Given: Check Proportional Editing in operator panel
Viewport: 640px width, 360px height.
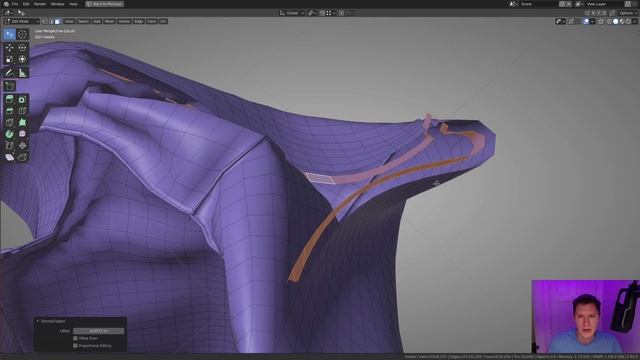Looking at the screenshot, I should pyautogui.click(x=75, y=346).
